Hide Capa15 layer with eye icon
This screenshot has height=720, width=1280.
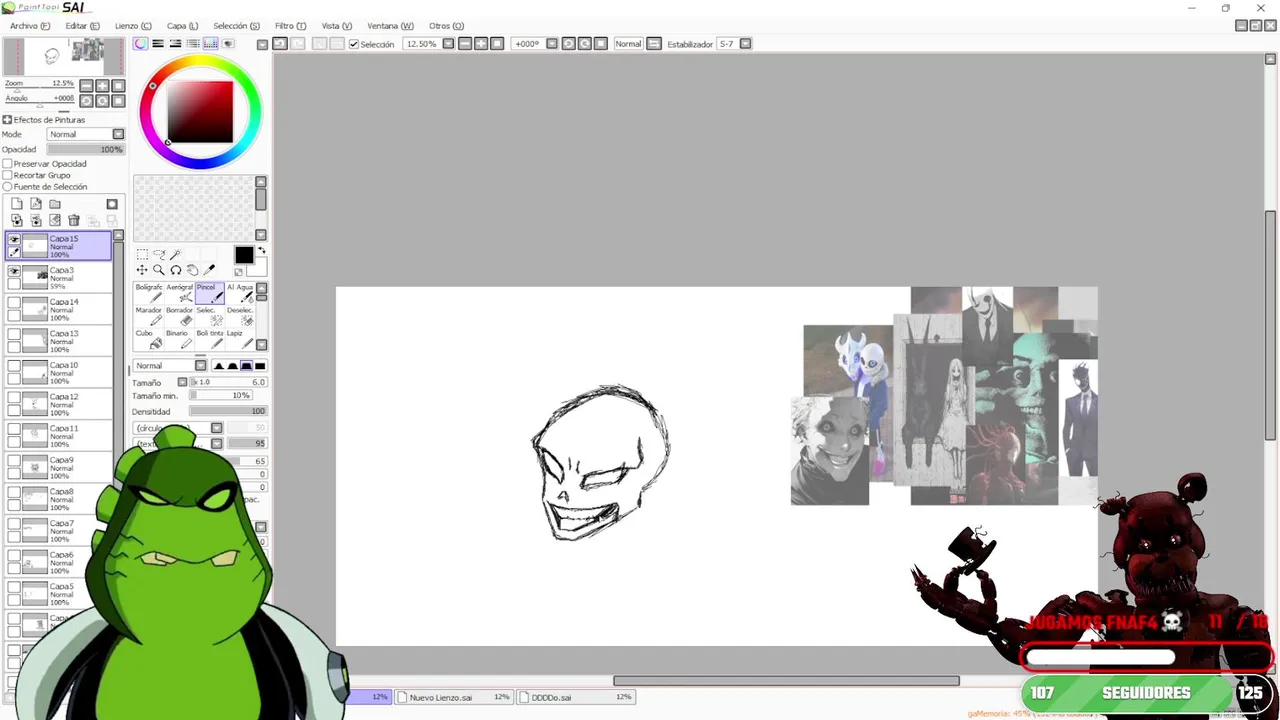click(x=14, y=240)
